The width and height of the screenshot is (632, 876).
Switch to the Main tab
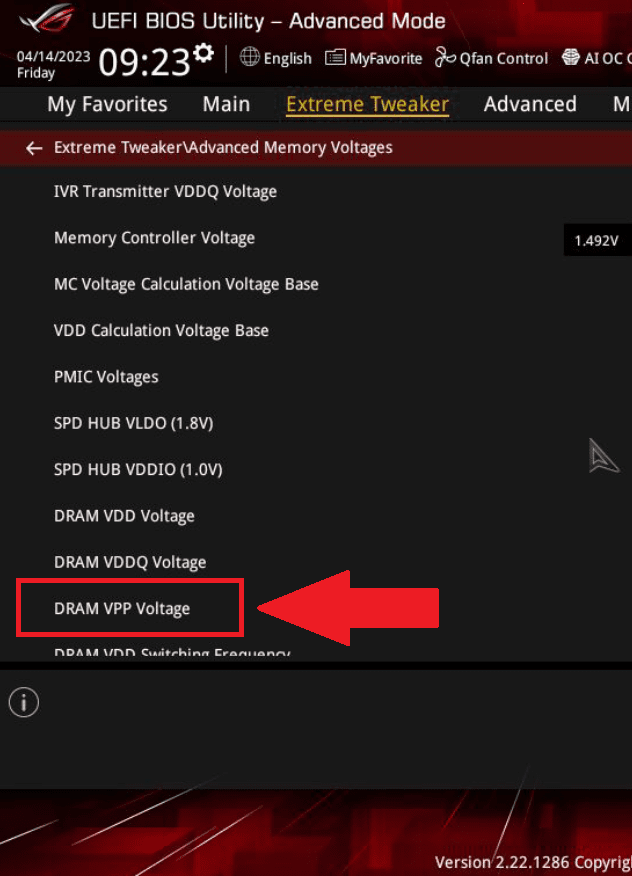226,104
